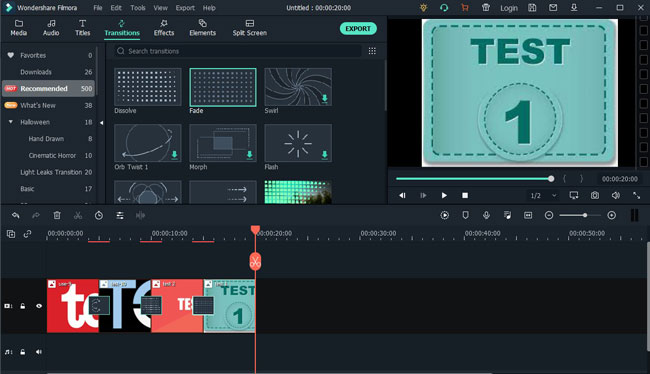
Task: Click the add track icon
Action: point(11,234)
